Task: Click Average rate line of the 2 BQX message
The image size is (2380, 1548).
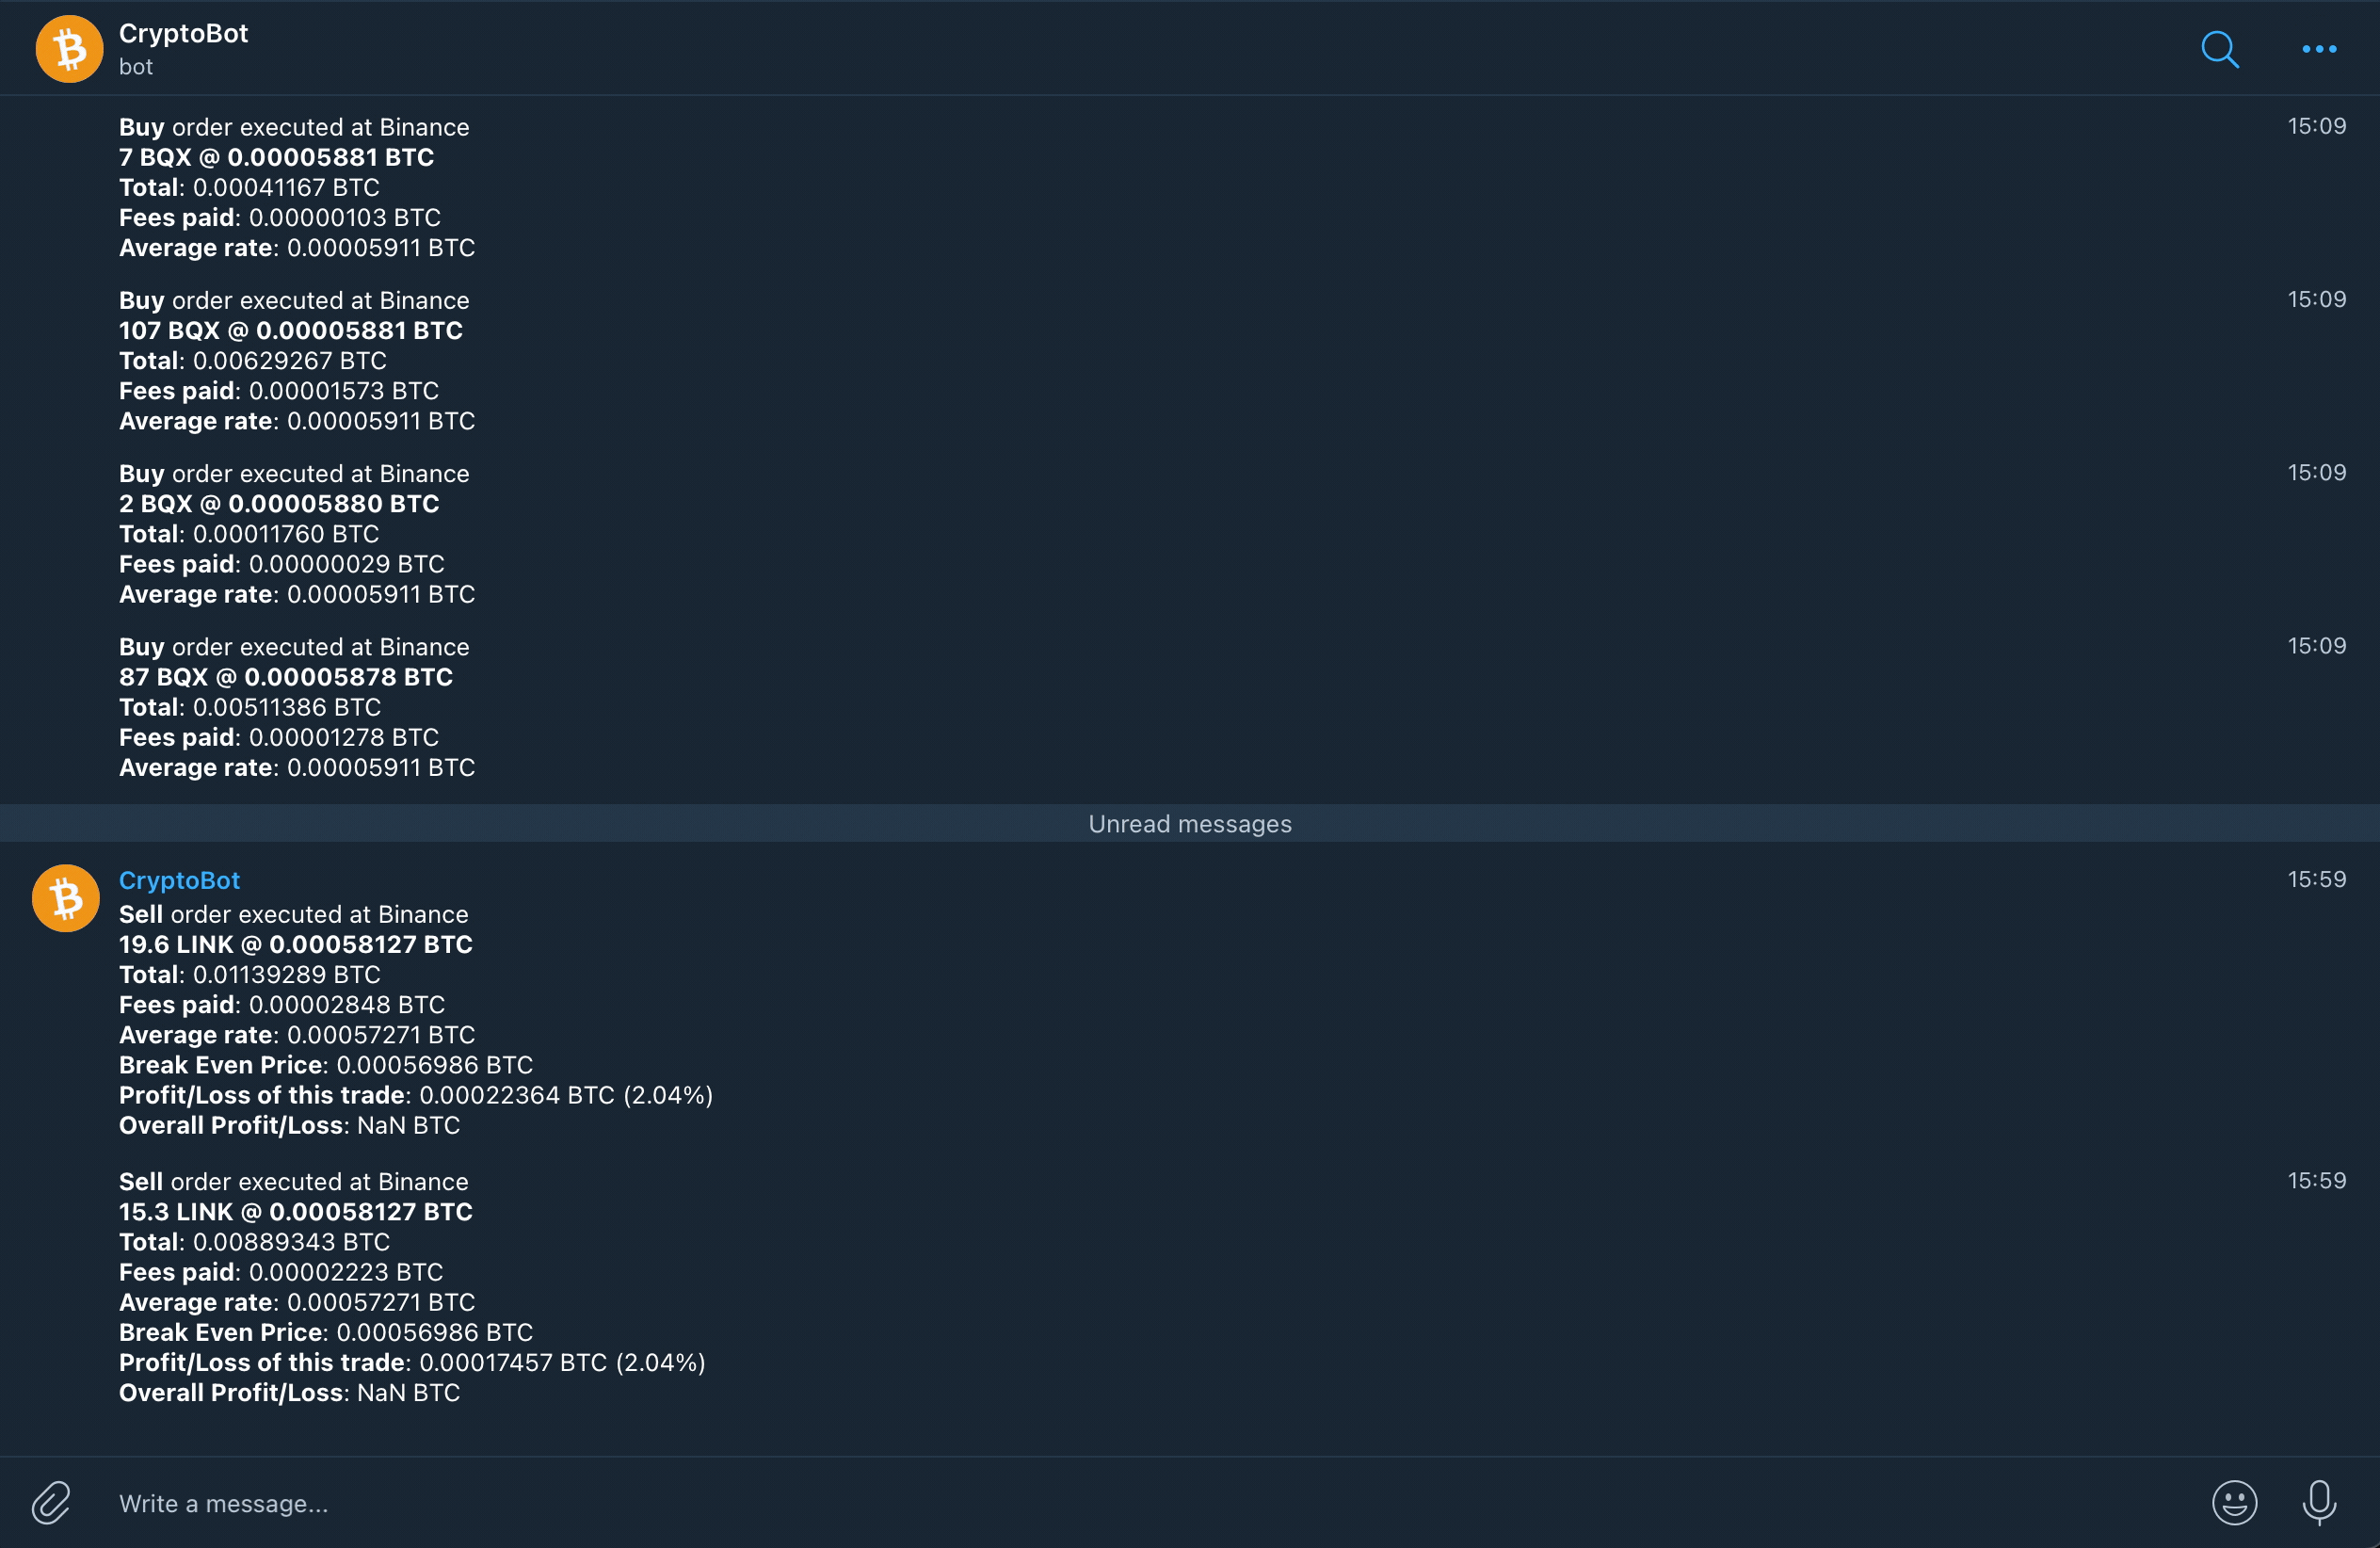Action: [x=297, y=593]
